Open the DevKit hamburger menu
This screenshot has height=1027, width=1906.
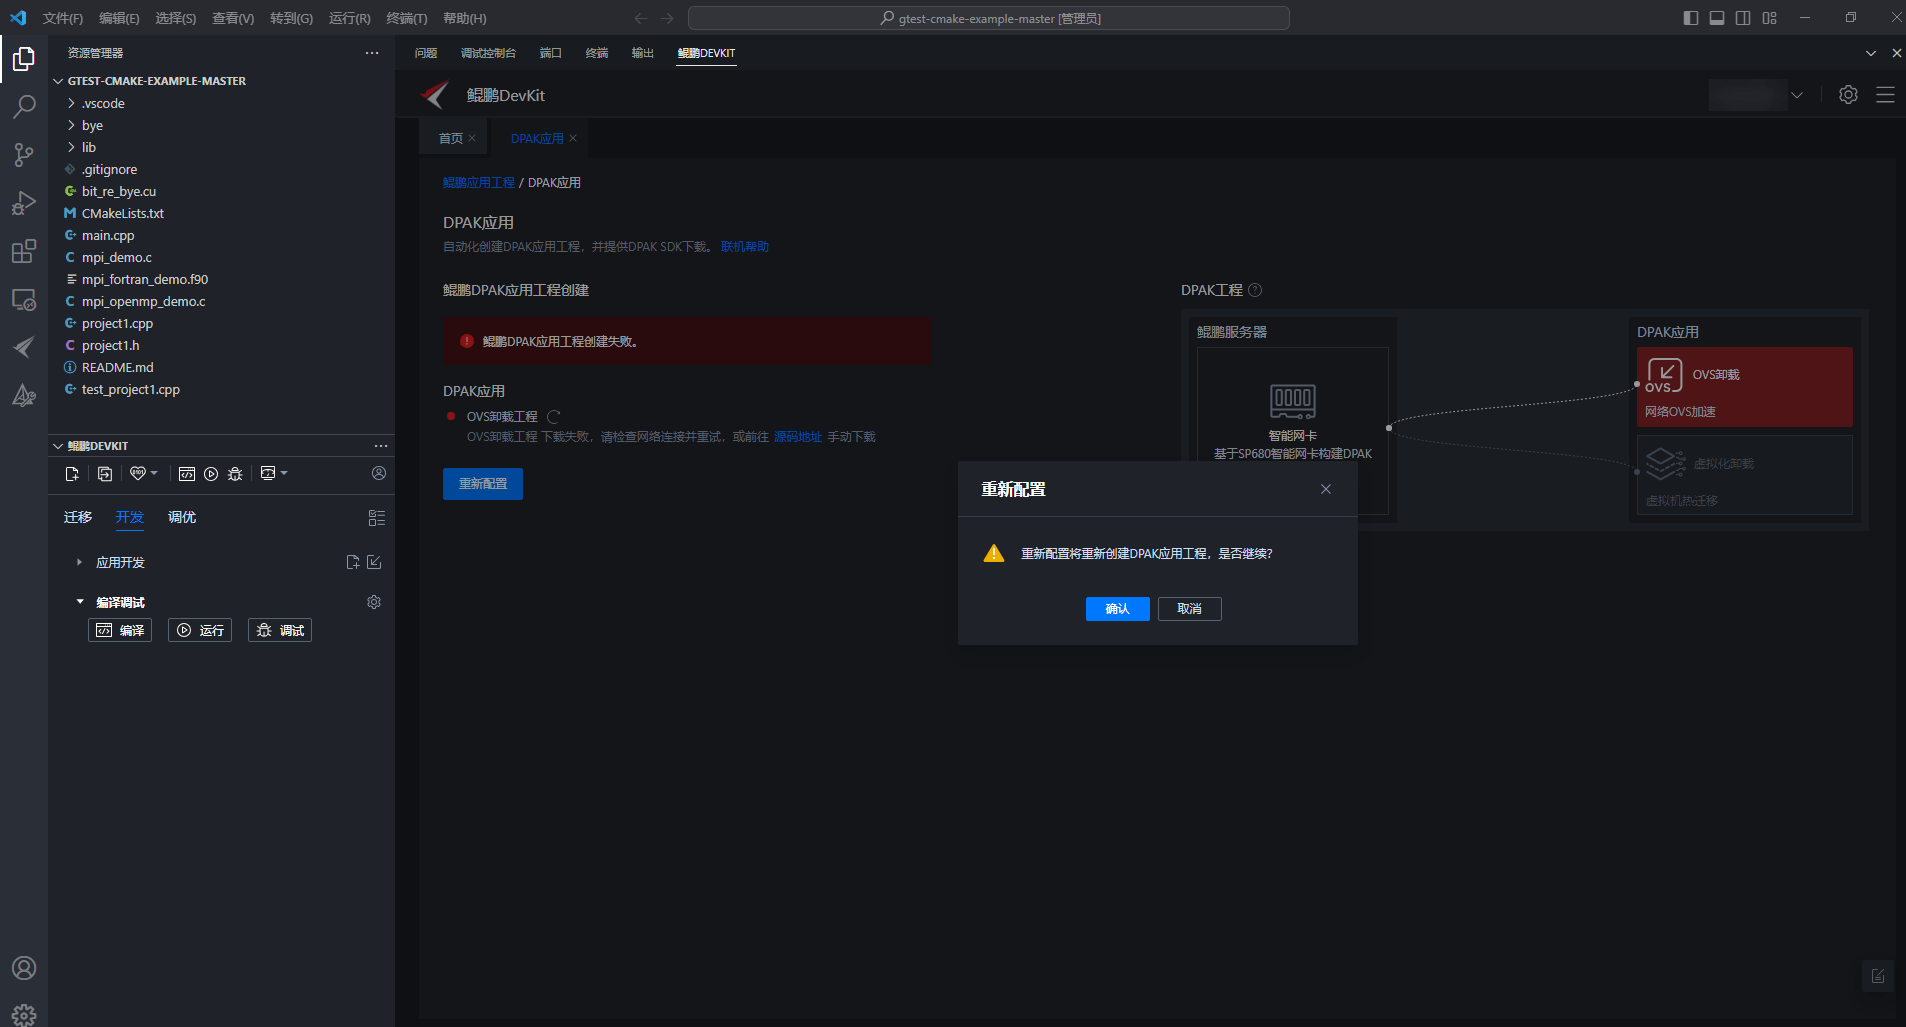(x=1885, y=95)
